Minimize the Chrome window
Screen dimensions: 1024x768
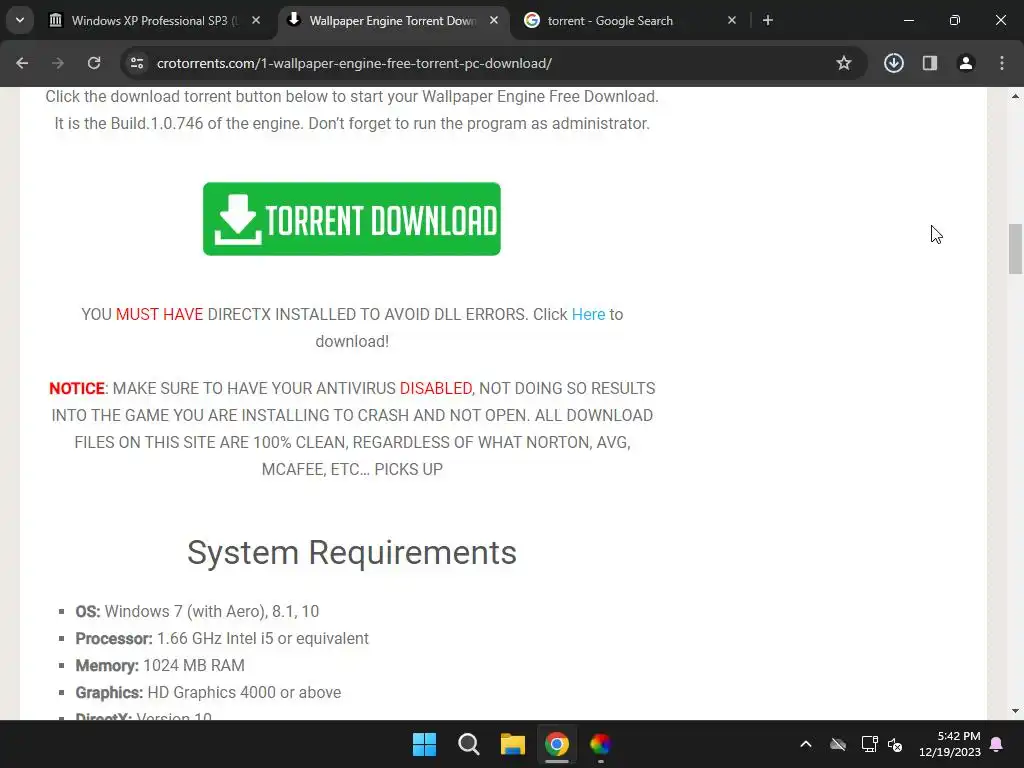click(x=908, y=21)
